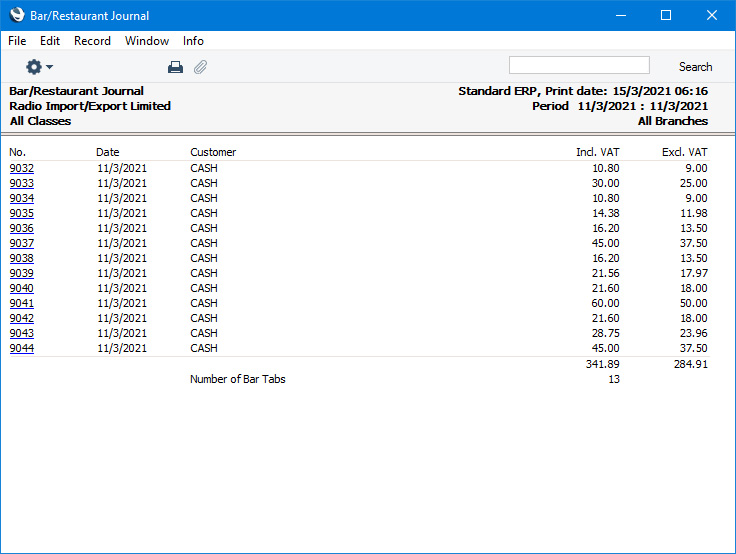
Task: Open bar tab 9032
Action: pos(22,168)
